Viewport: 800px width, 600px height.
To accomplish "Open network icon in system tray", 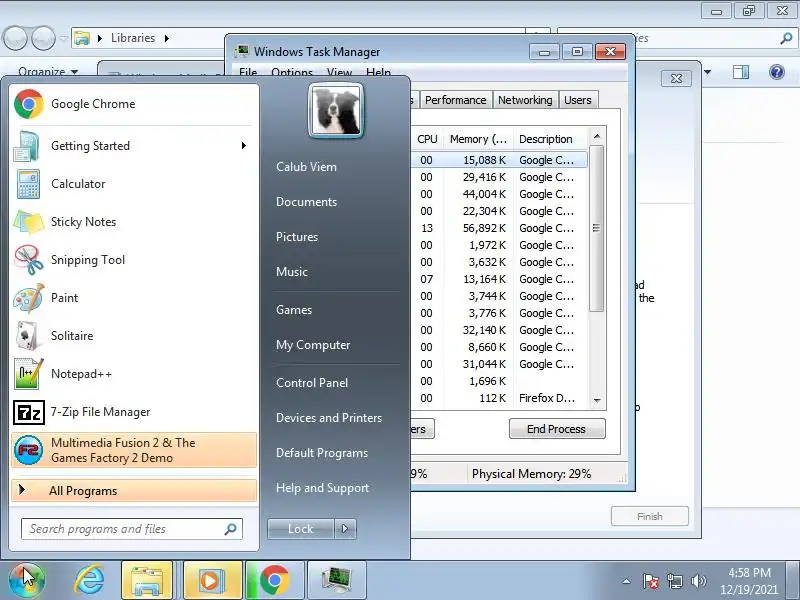I will click(674, 581).
